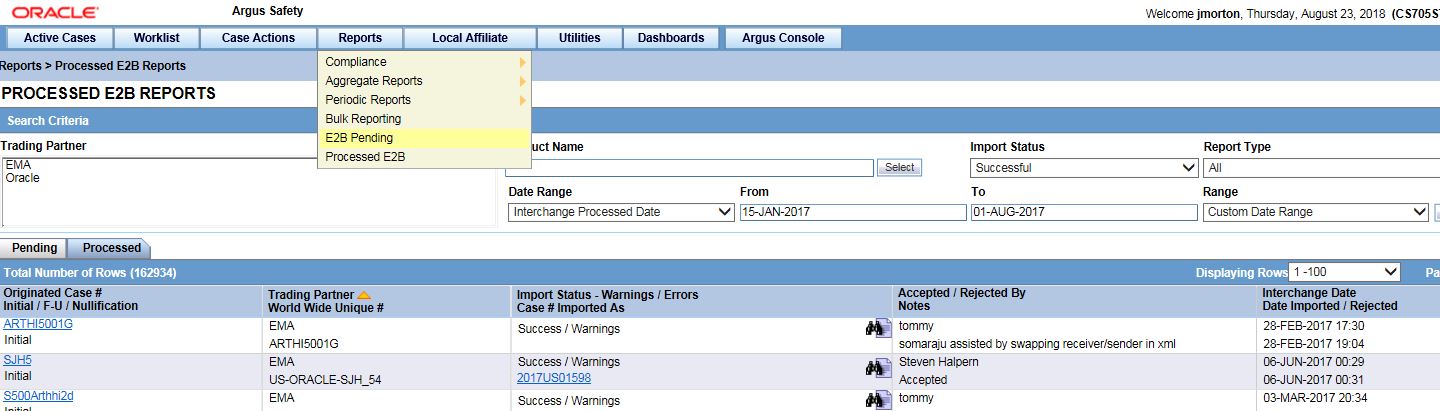Click the 28-FEB-2017 19:04 imported date
The height and width of the screenshot is (411, 1440).
point(1314,344)
